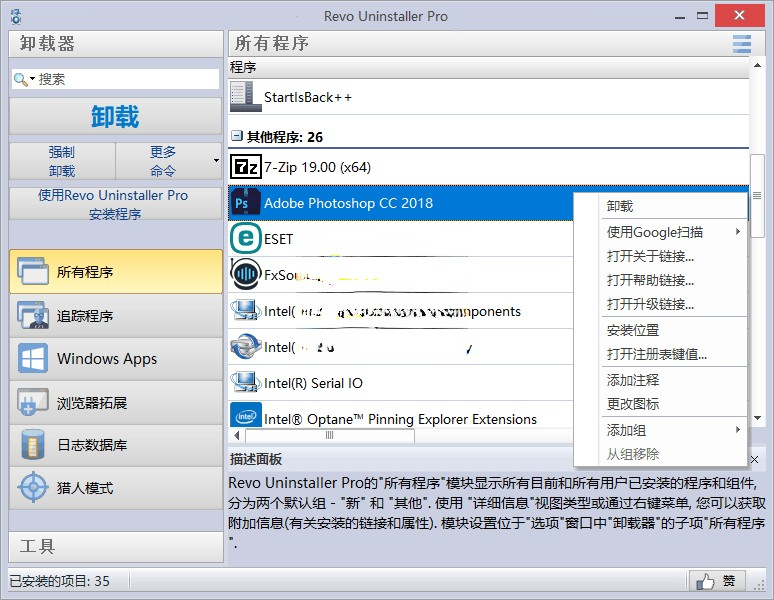Click the 猎人模式 crosshair icon
Viewport: 774px width, 600px height.
coord(33,488)
